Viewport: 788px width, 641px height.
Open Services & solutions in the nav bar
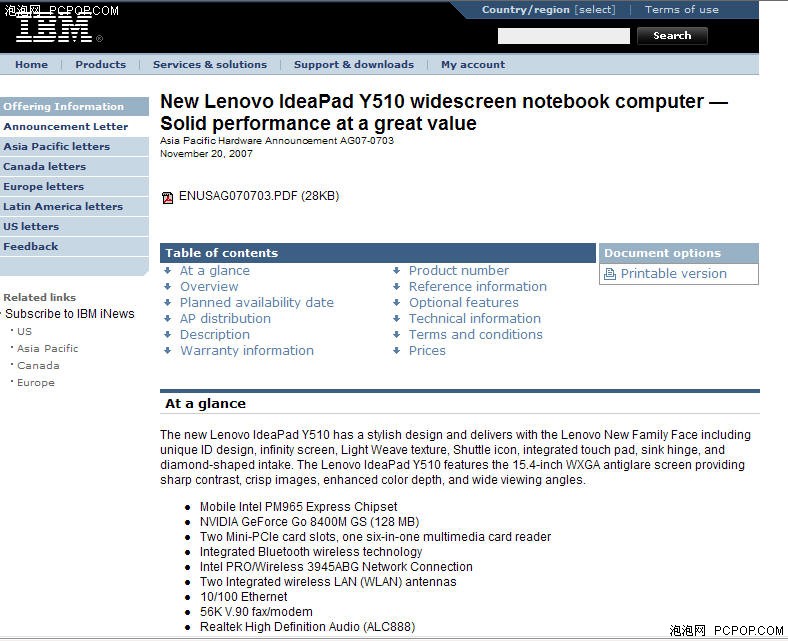210,64
